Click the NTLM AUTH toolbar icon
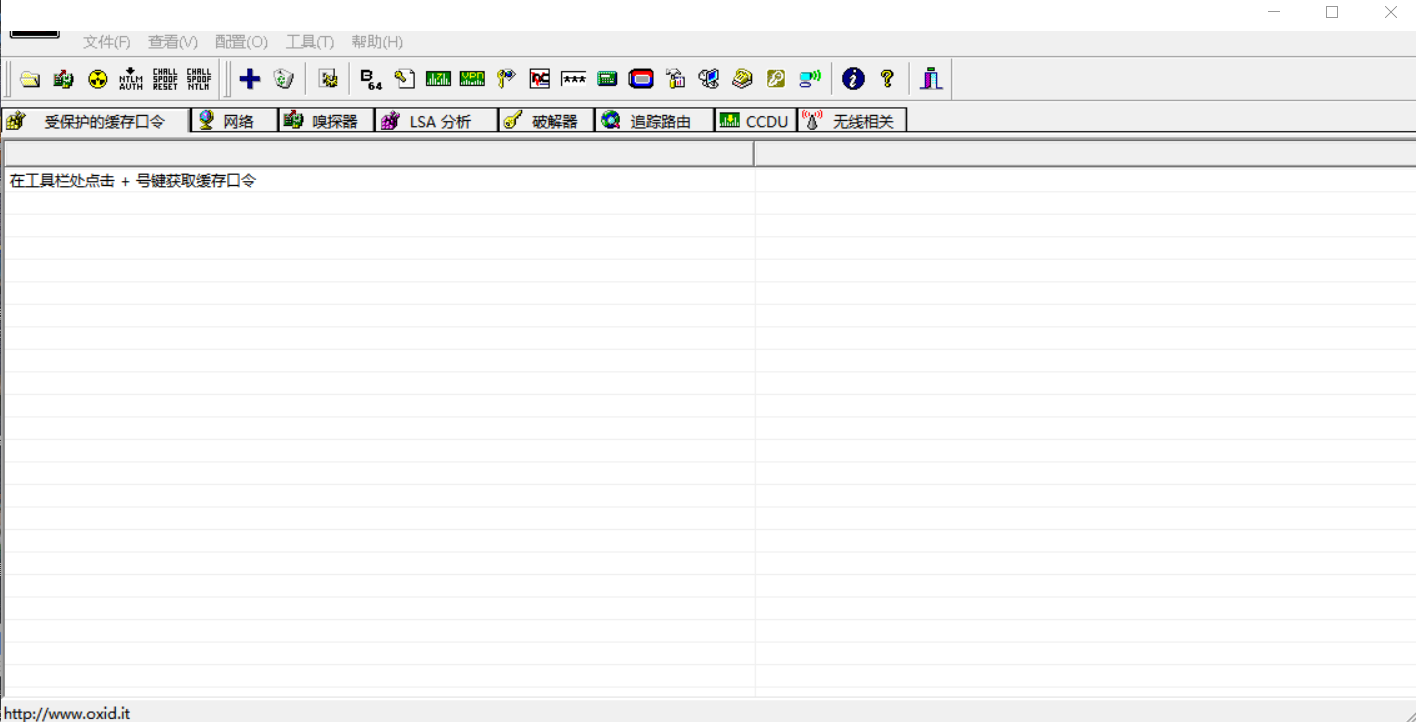Image resolution: width=1416 pixels, height=722 pixels. pos(131,79)
